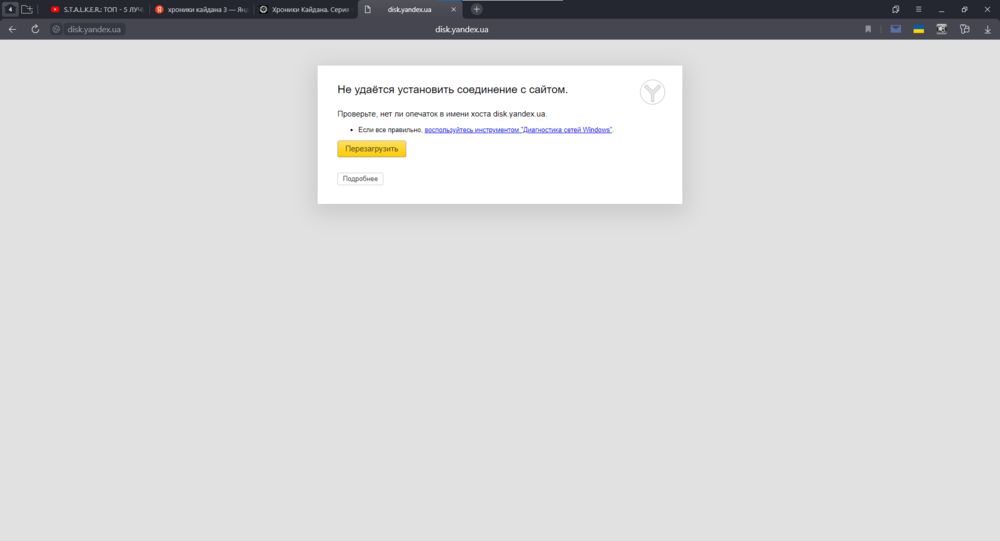The width and height of the screenshot is (1000, 541).
Task: Minimize the browser window
Action: coord(941,10)
